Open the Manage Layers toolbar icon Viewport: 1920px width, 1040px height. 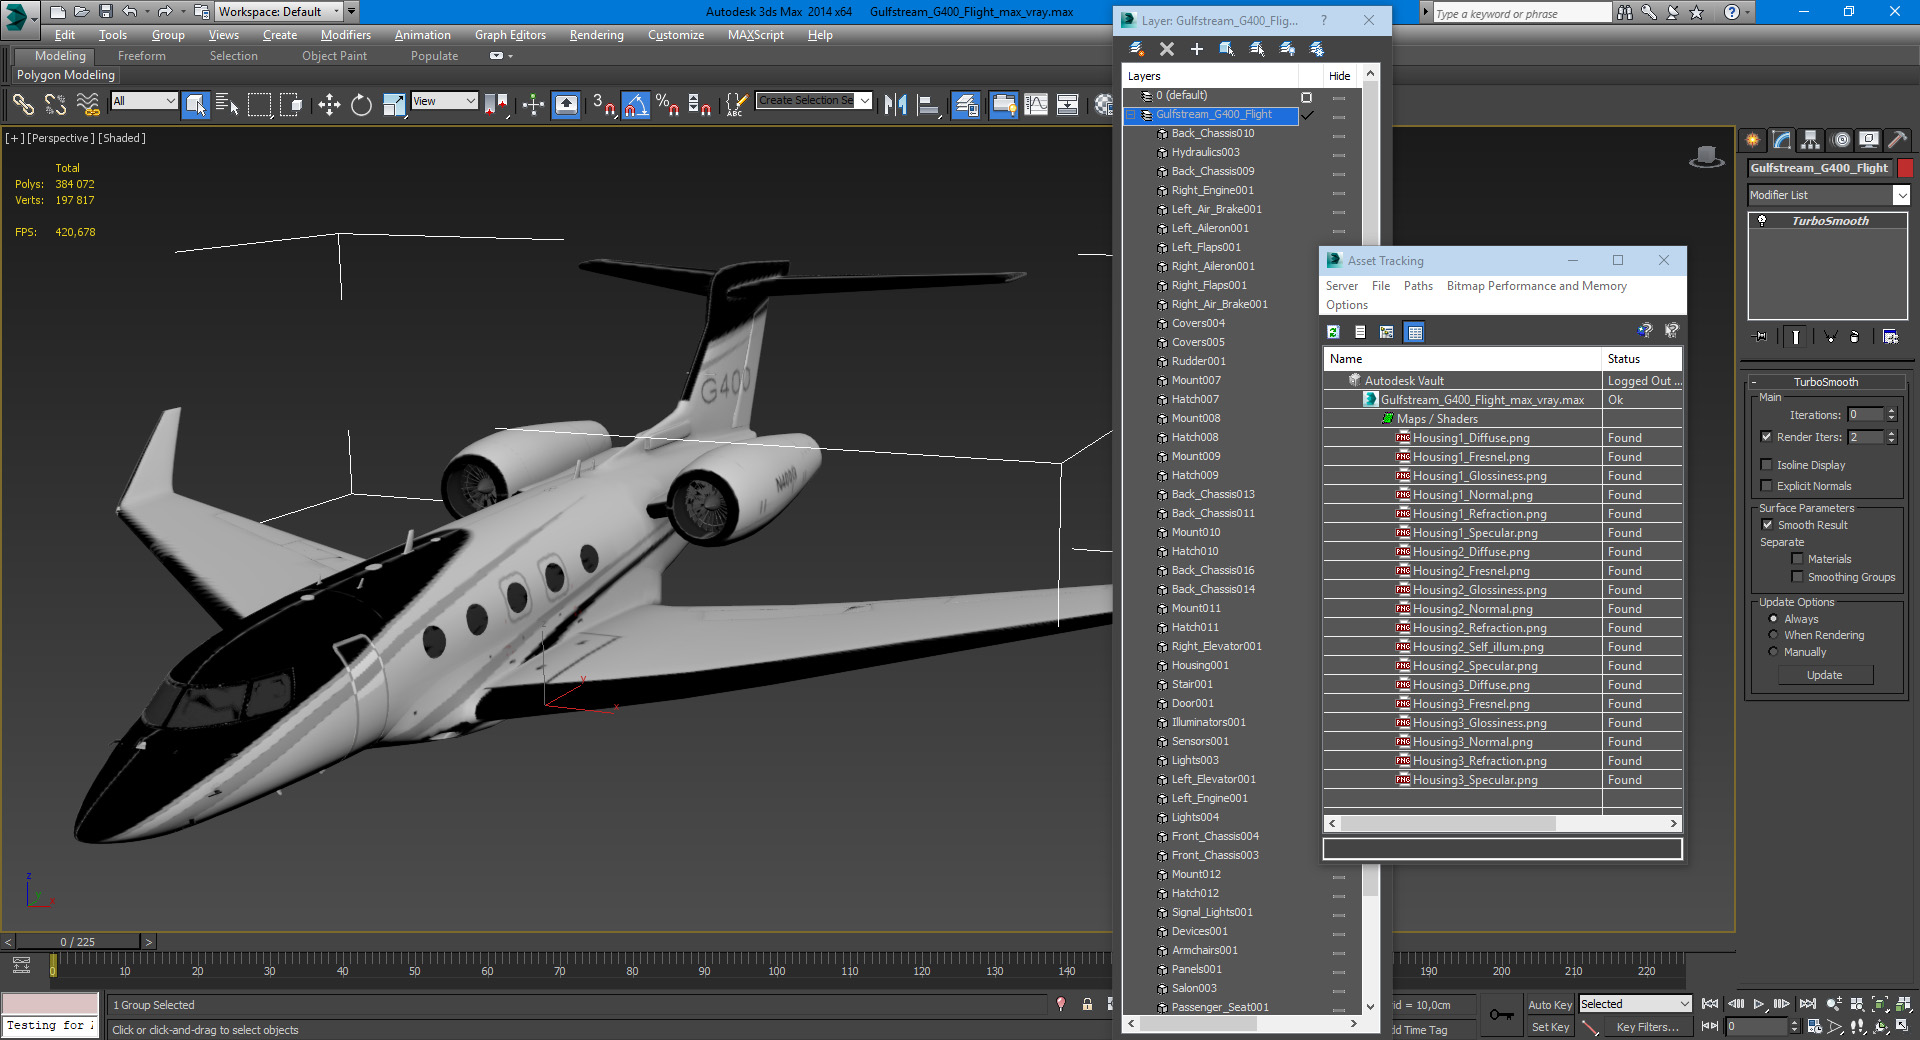pyautogui.click(x=966, y=104)
